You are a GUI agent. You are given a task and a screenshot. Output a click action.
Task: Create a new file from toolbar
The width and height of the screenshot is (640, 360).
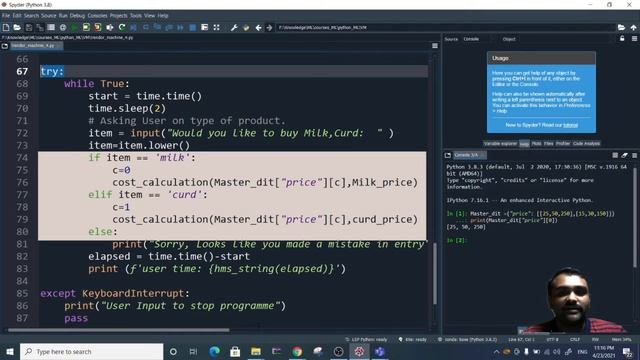[x=6, y=27]
